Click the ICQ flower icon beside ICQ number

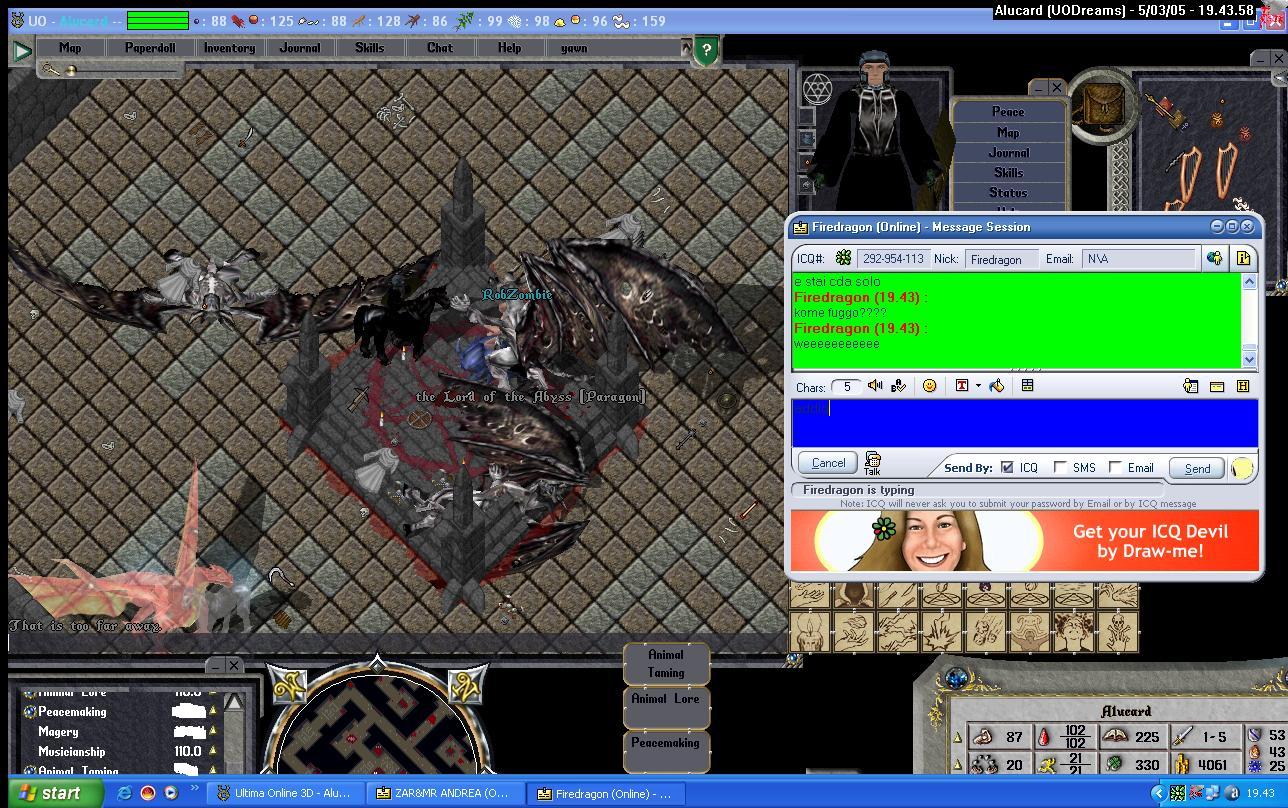(x=843, y=258)
